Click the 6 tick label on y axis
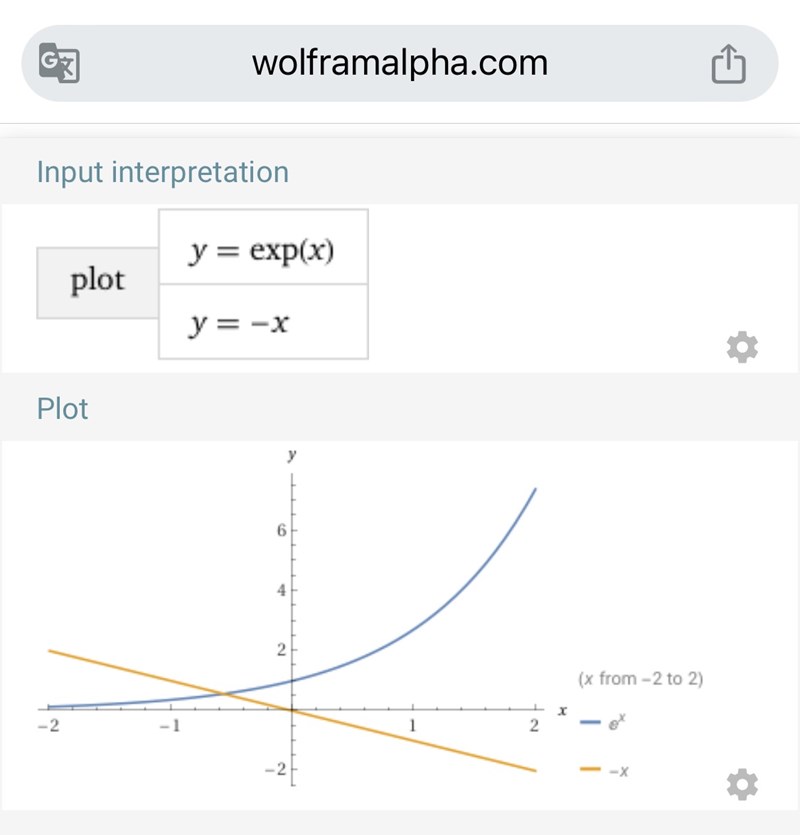The height and width of the screenshot is (835, 800). [282, 530]
